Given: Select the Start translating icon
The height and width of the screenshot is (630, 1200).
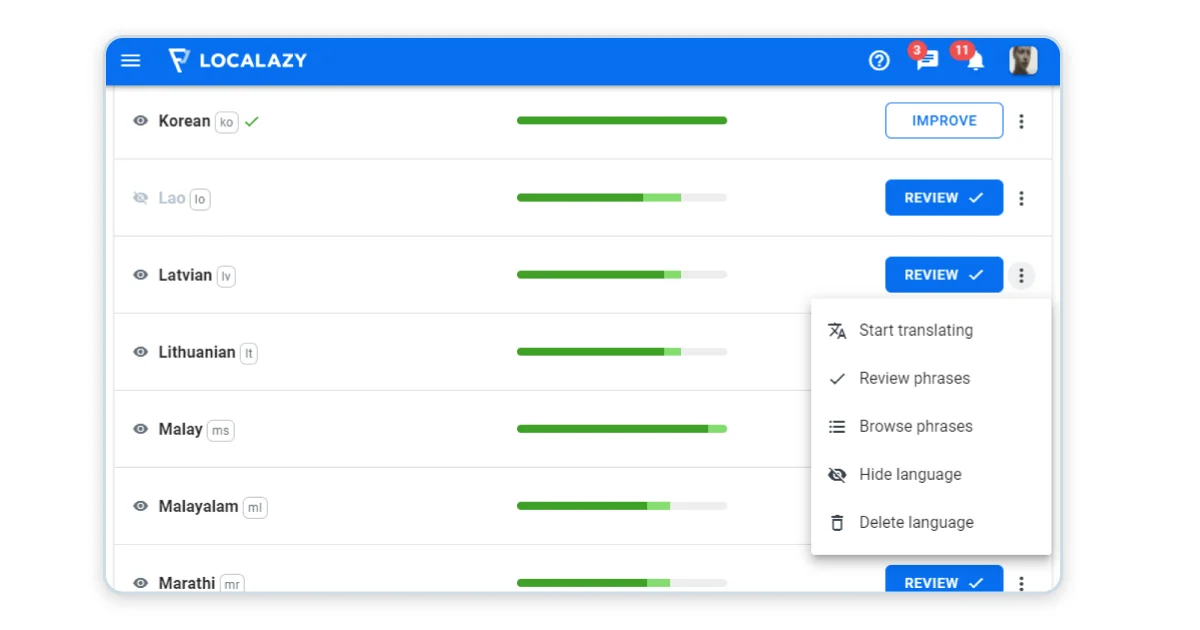Looking at the screenshot, I should pyautogui.click(x=837, y=330).
